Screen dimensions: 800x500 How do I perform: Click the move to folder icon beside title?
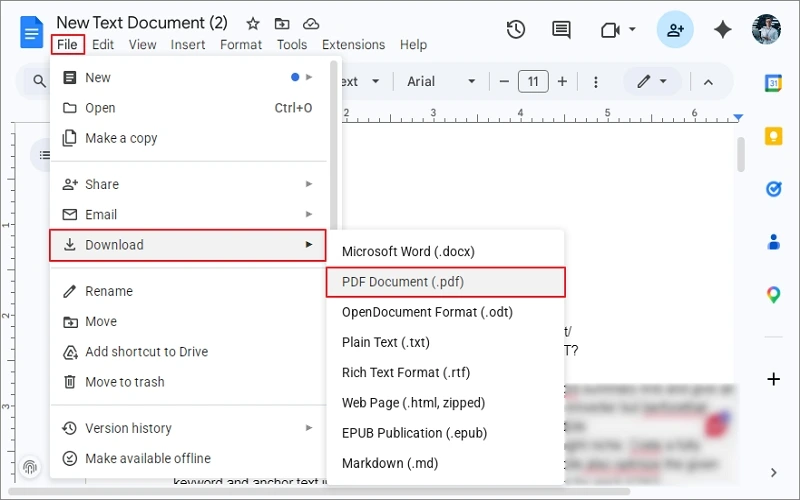click(282, 23)
